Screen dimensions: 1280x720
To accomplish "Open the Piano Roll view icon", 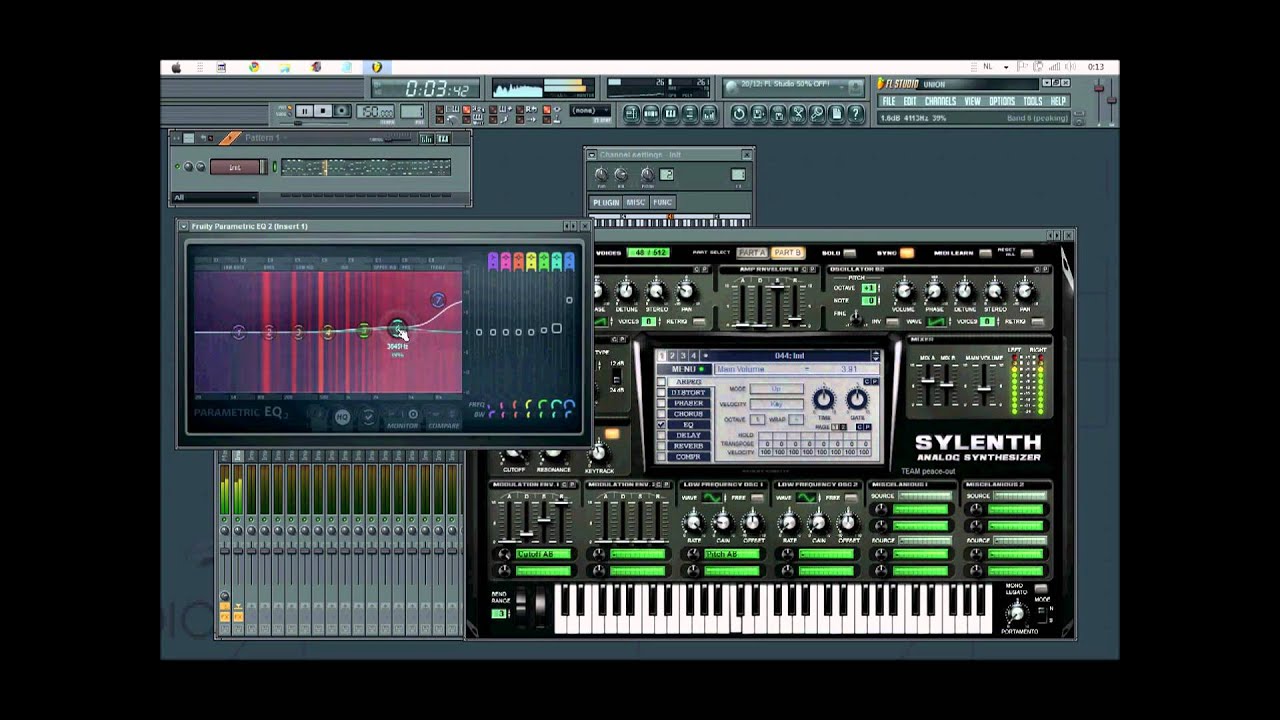I will pos(671,114).
